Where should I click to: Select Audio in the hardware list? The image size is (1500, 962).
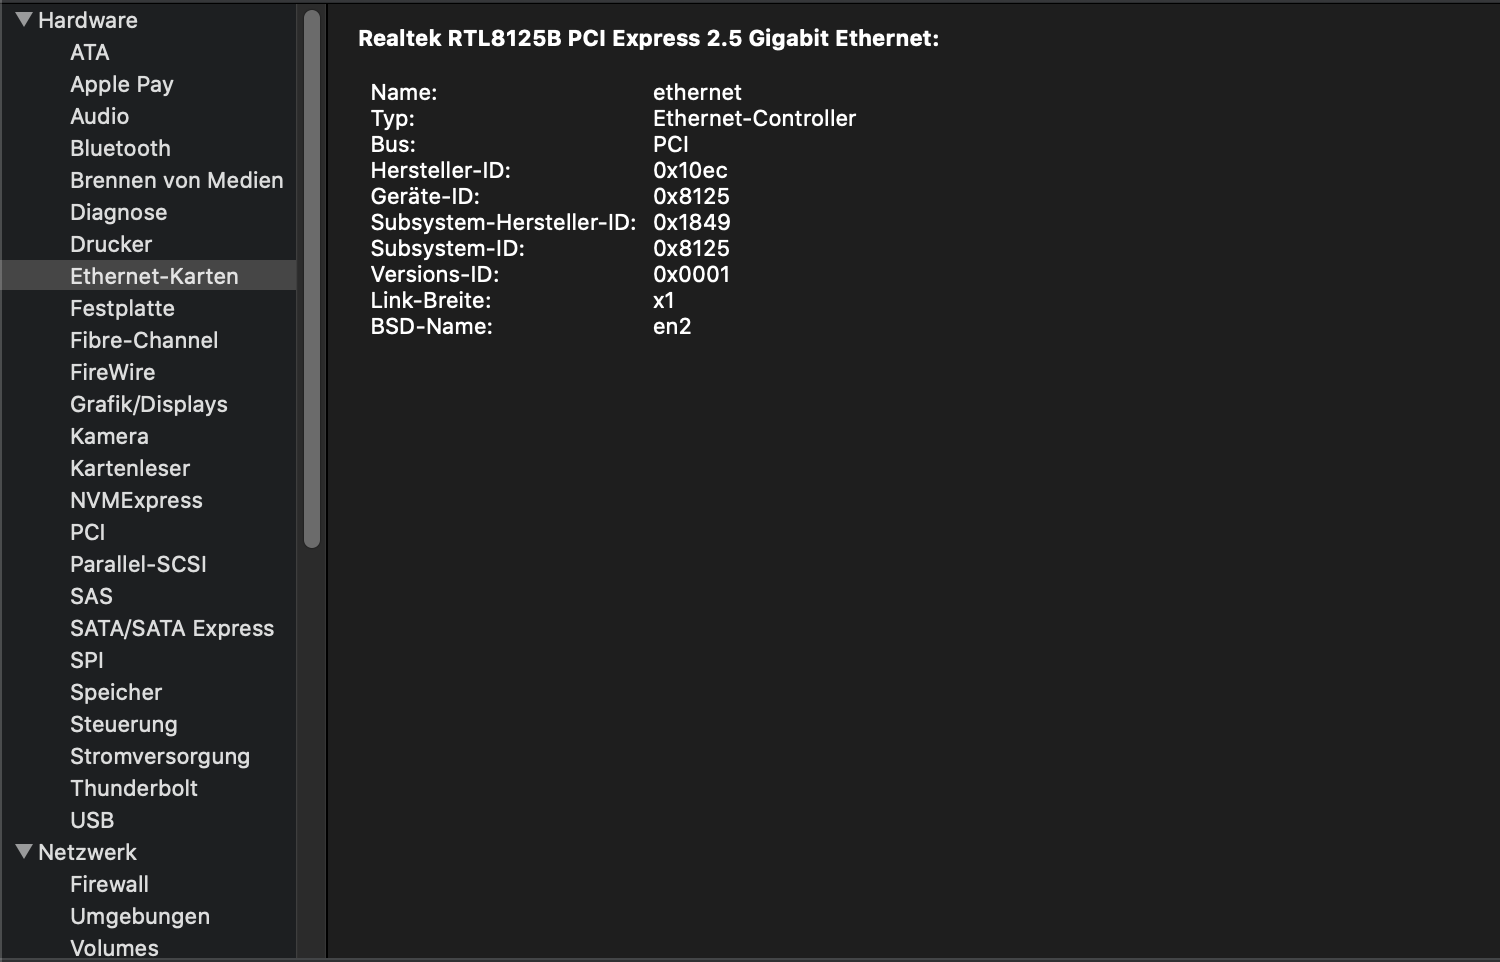pos(99,116)
